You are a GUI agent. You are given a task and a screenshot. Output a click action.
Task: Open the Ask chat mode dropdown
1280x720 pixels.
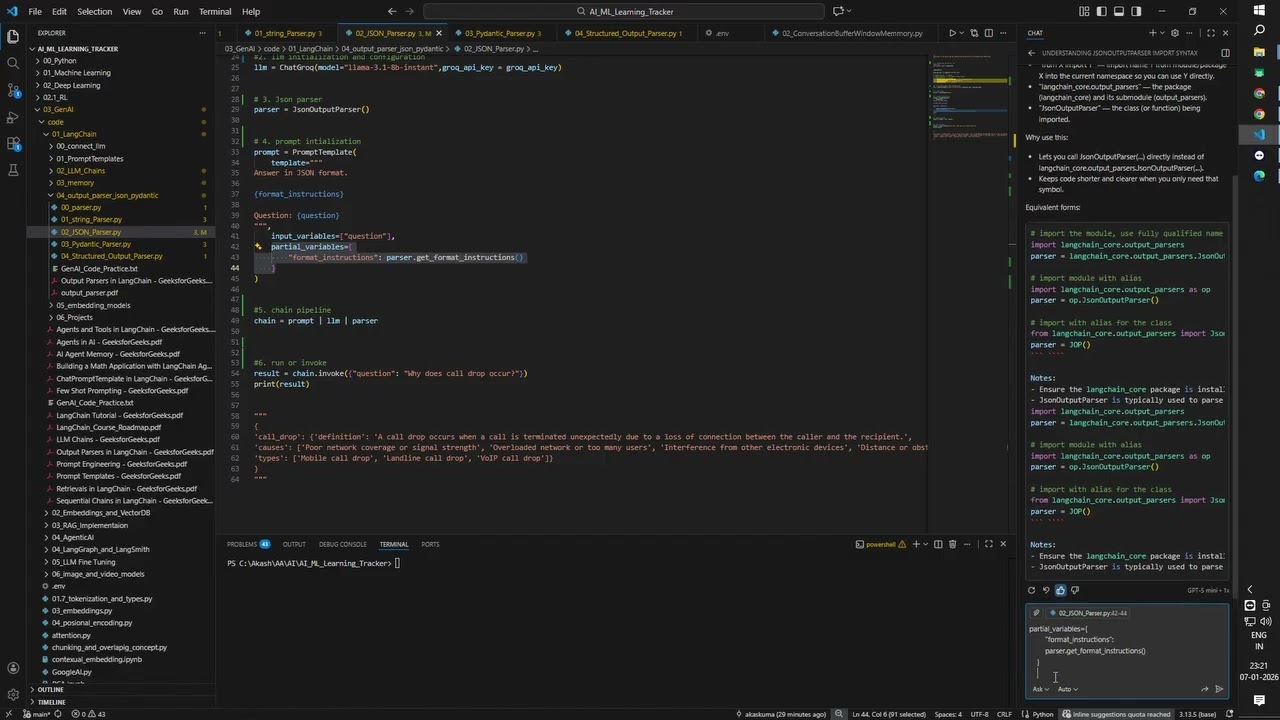1040,689
